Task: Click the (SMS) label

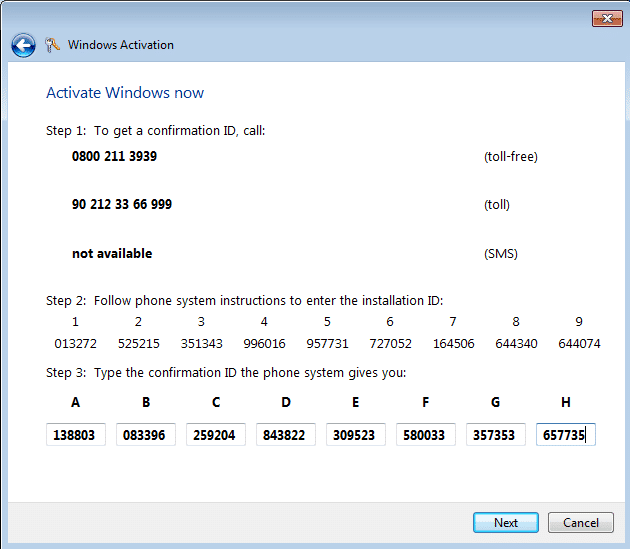Action: pos(501,254)
